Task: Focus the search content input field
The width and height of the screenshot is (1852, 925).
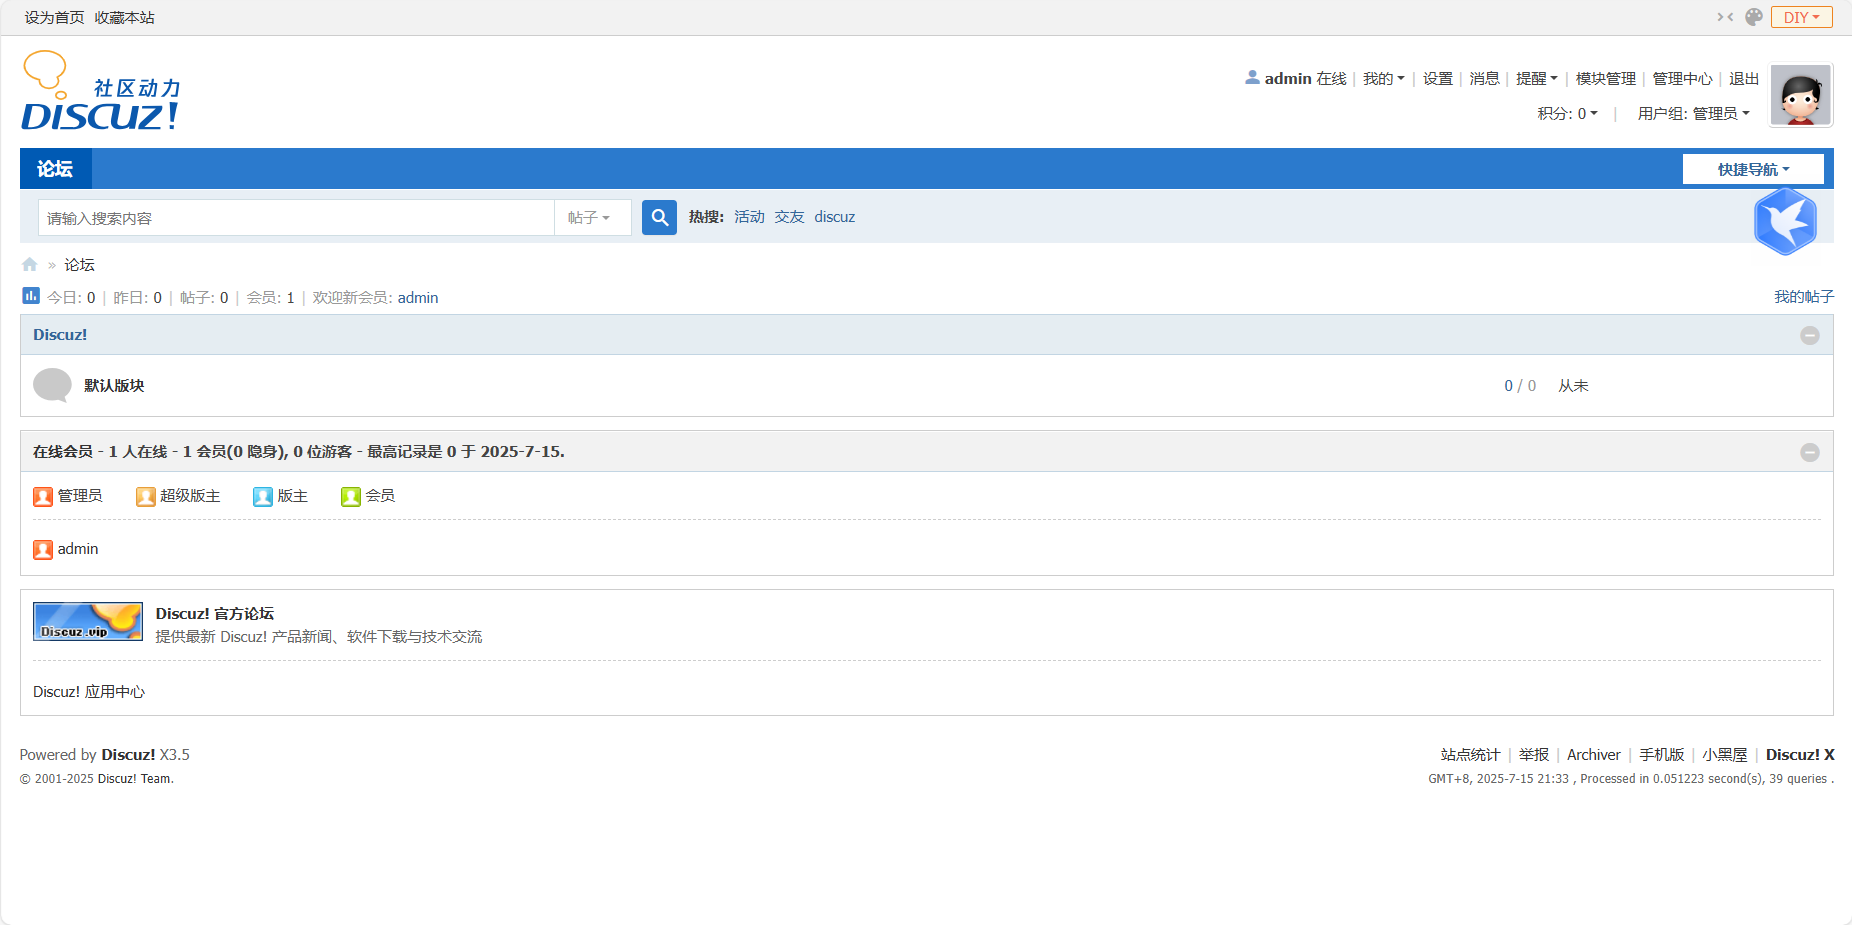Action: [296, 217]
